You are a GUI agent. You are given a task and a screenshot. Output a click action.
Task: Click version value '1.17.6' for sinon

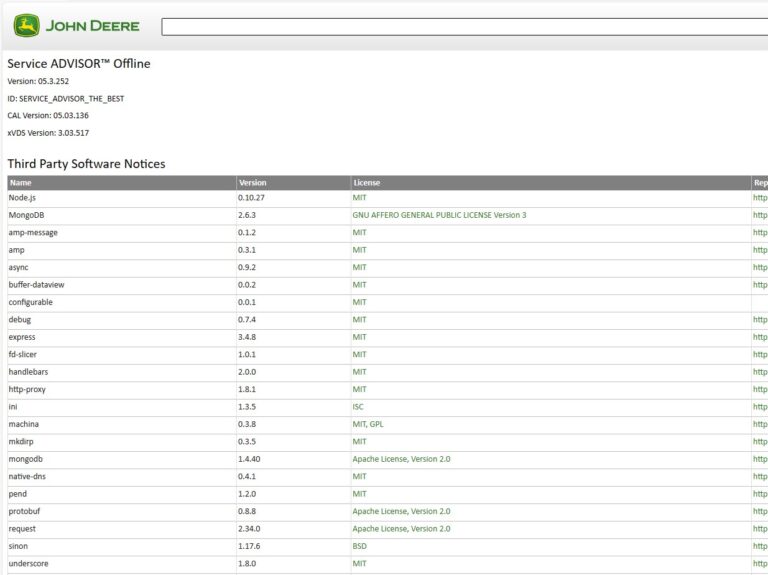click(249, 546)
